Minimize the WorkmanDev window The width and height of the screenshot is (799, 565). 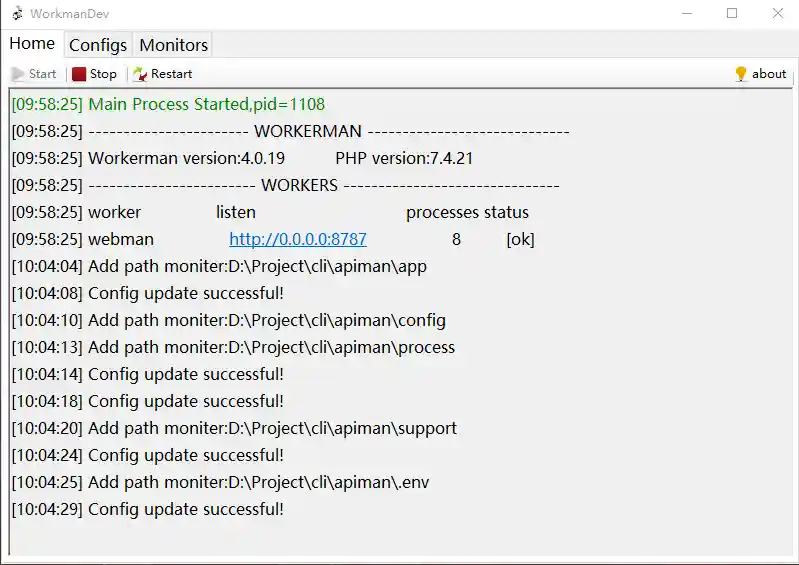tap(686, 14)
